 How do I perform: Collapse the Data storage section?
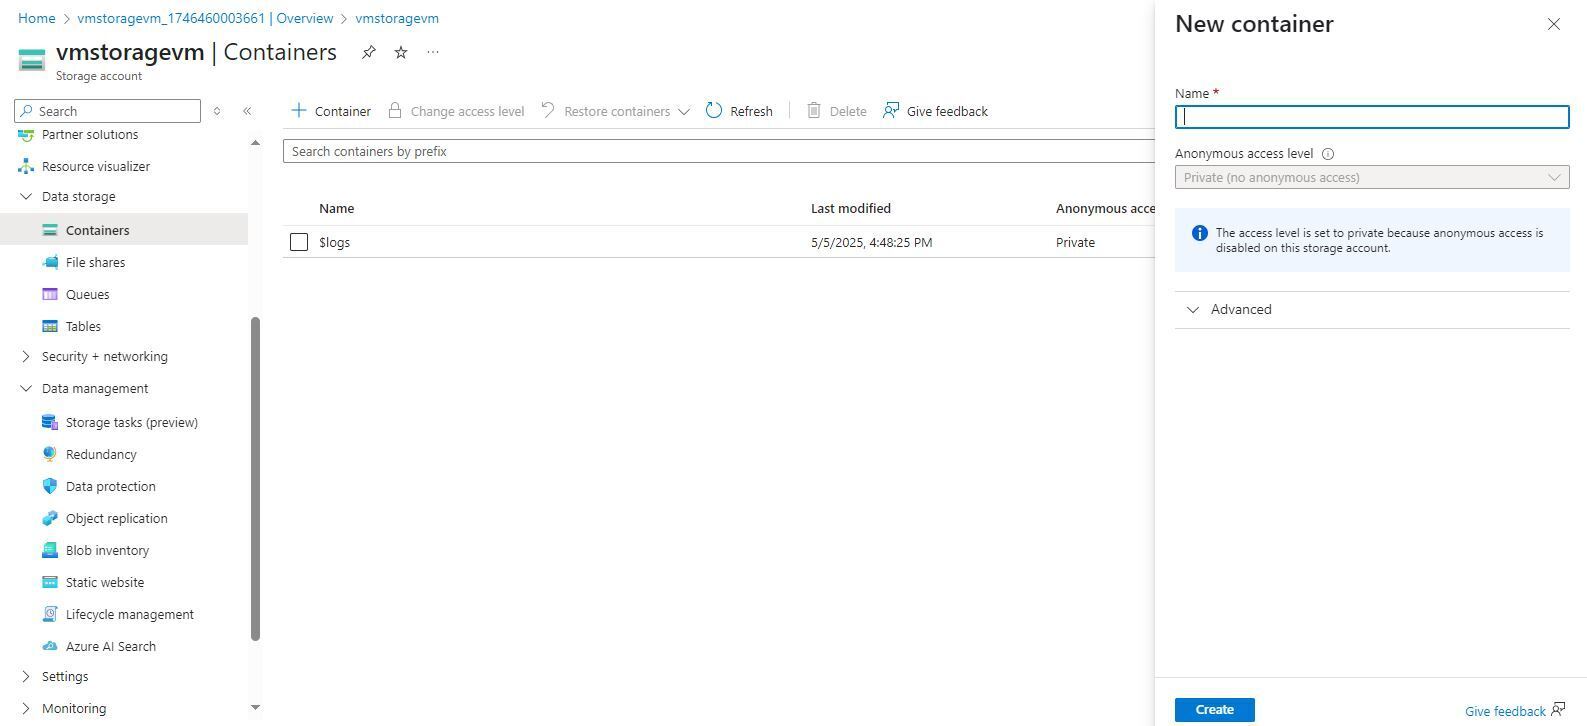26,196
